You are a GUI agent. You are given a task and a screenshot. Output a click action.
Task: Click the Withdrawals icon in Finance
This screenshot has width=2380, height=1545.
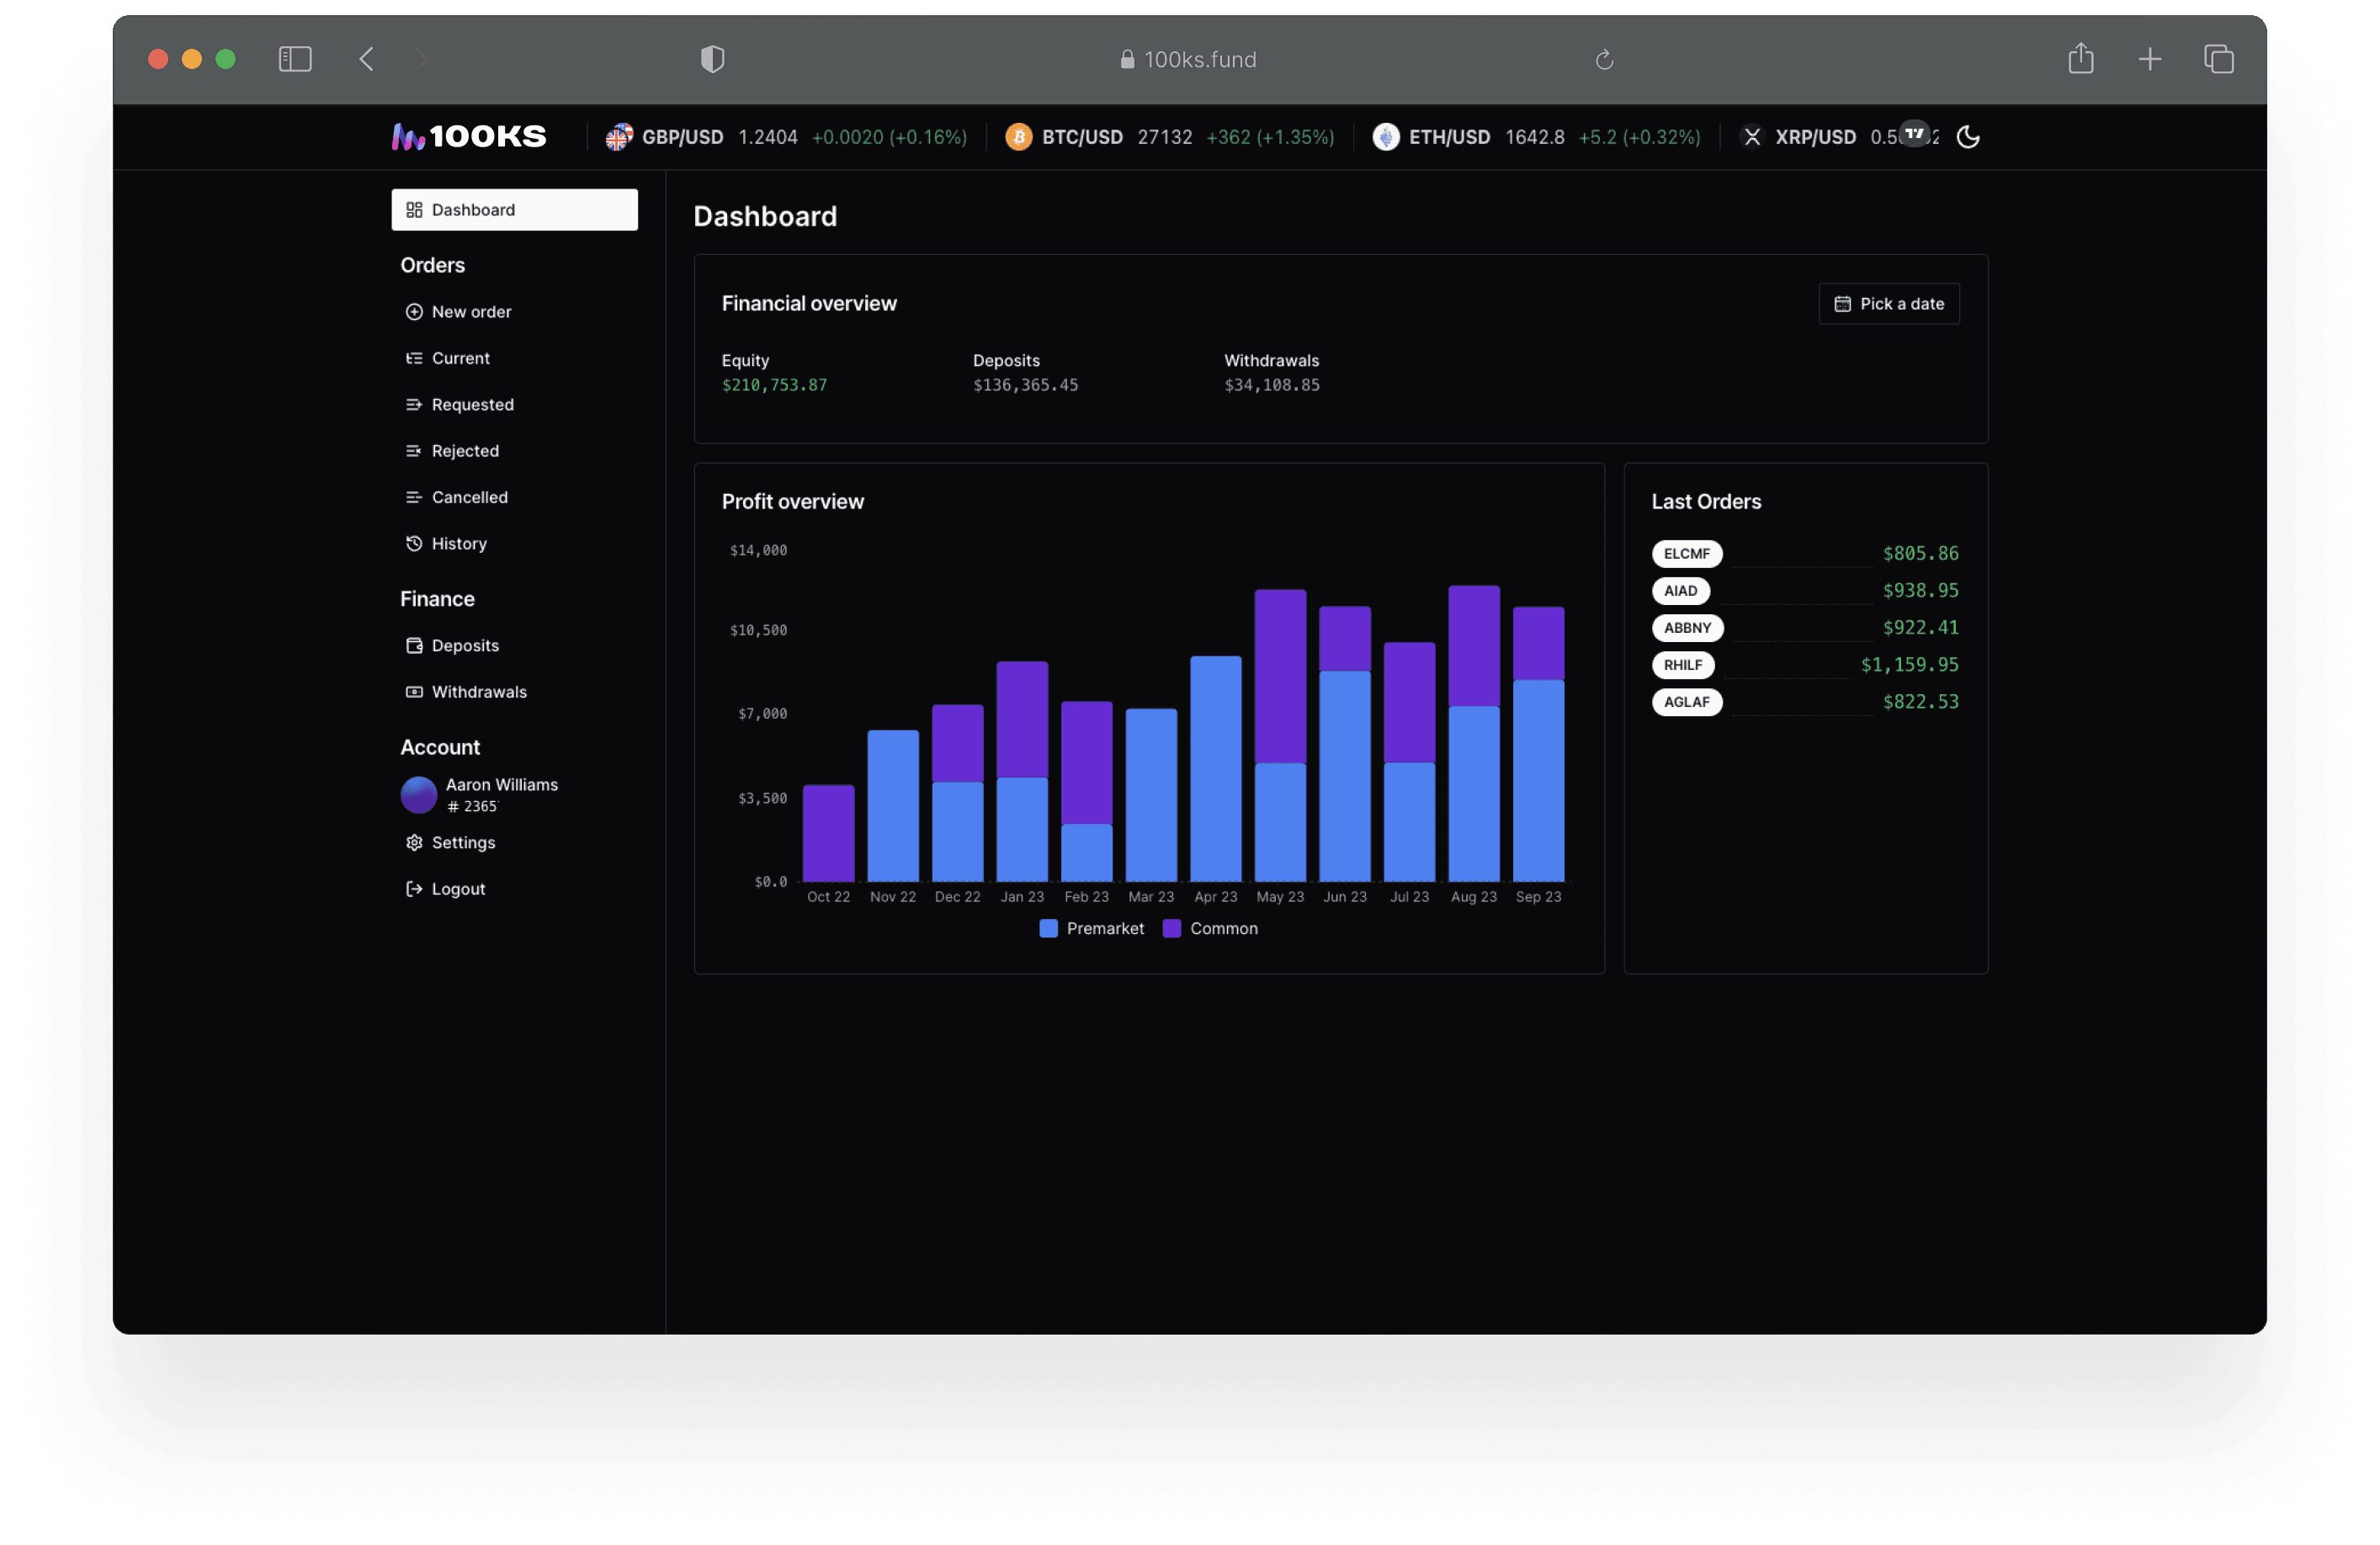[x=413, y=690]
